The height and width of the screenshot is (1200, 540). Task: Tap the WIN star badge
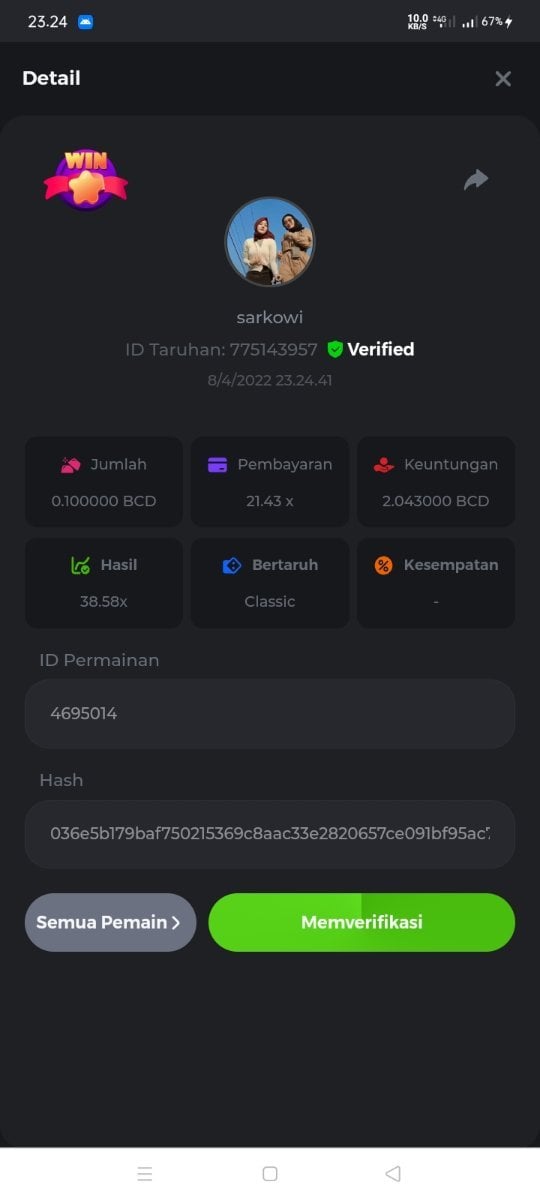click(85, 179)
